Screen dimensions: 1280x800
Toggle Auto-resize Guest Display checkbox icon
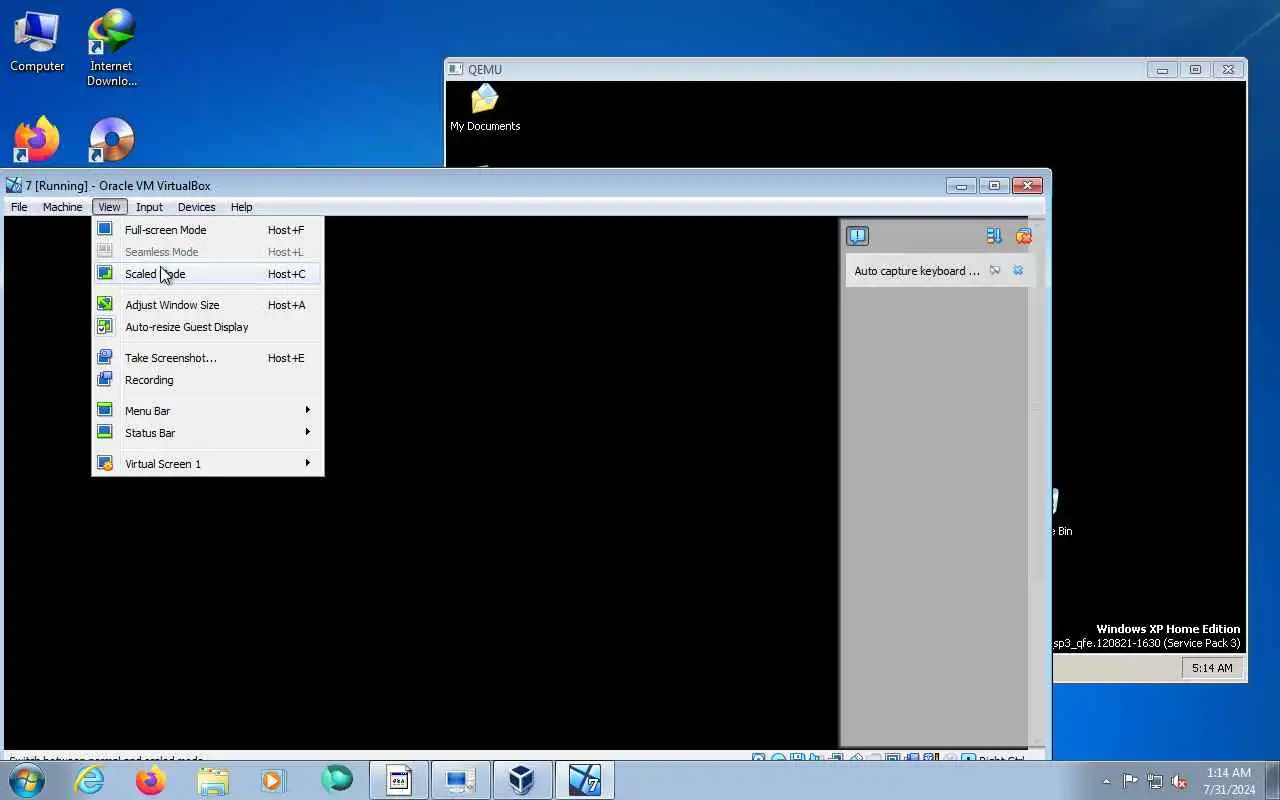click(104, 327)
